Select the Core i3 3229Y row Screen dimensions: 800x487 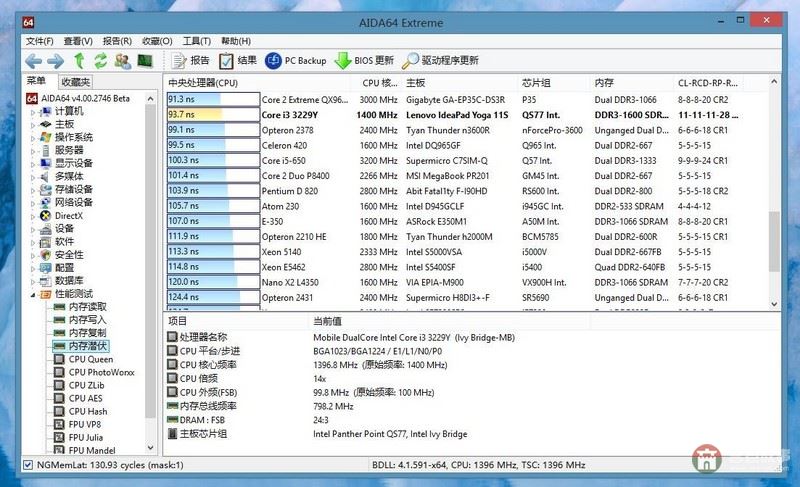454,115
